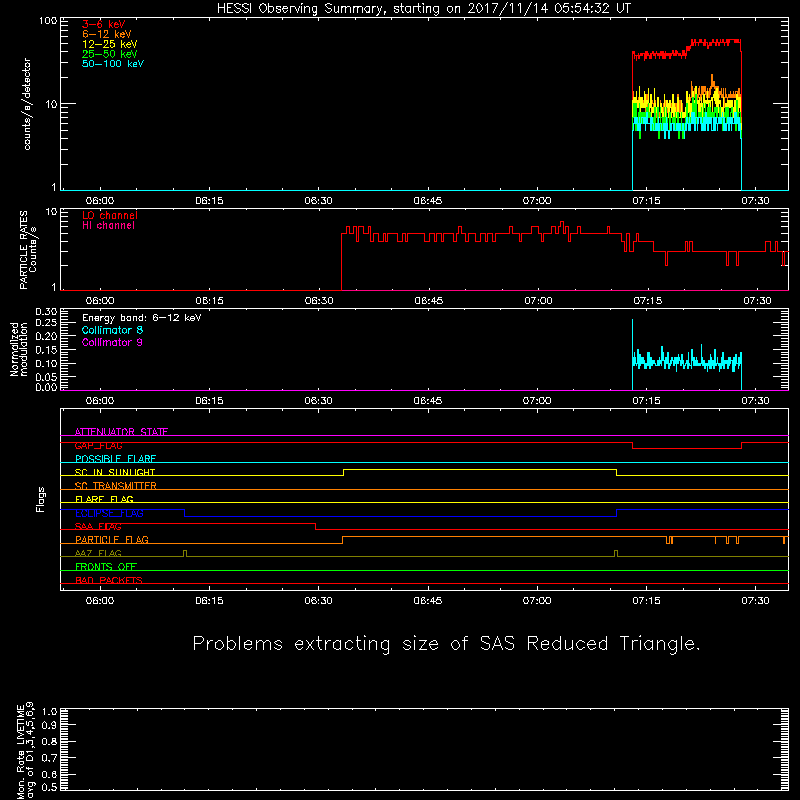The height and width of the screenshot is (800, 800).
Task: Click the vertical Flags axis label
Action: click(40, 499)
